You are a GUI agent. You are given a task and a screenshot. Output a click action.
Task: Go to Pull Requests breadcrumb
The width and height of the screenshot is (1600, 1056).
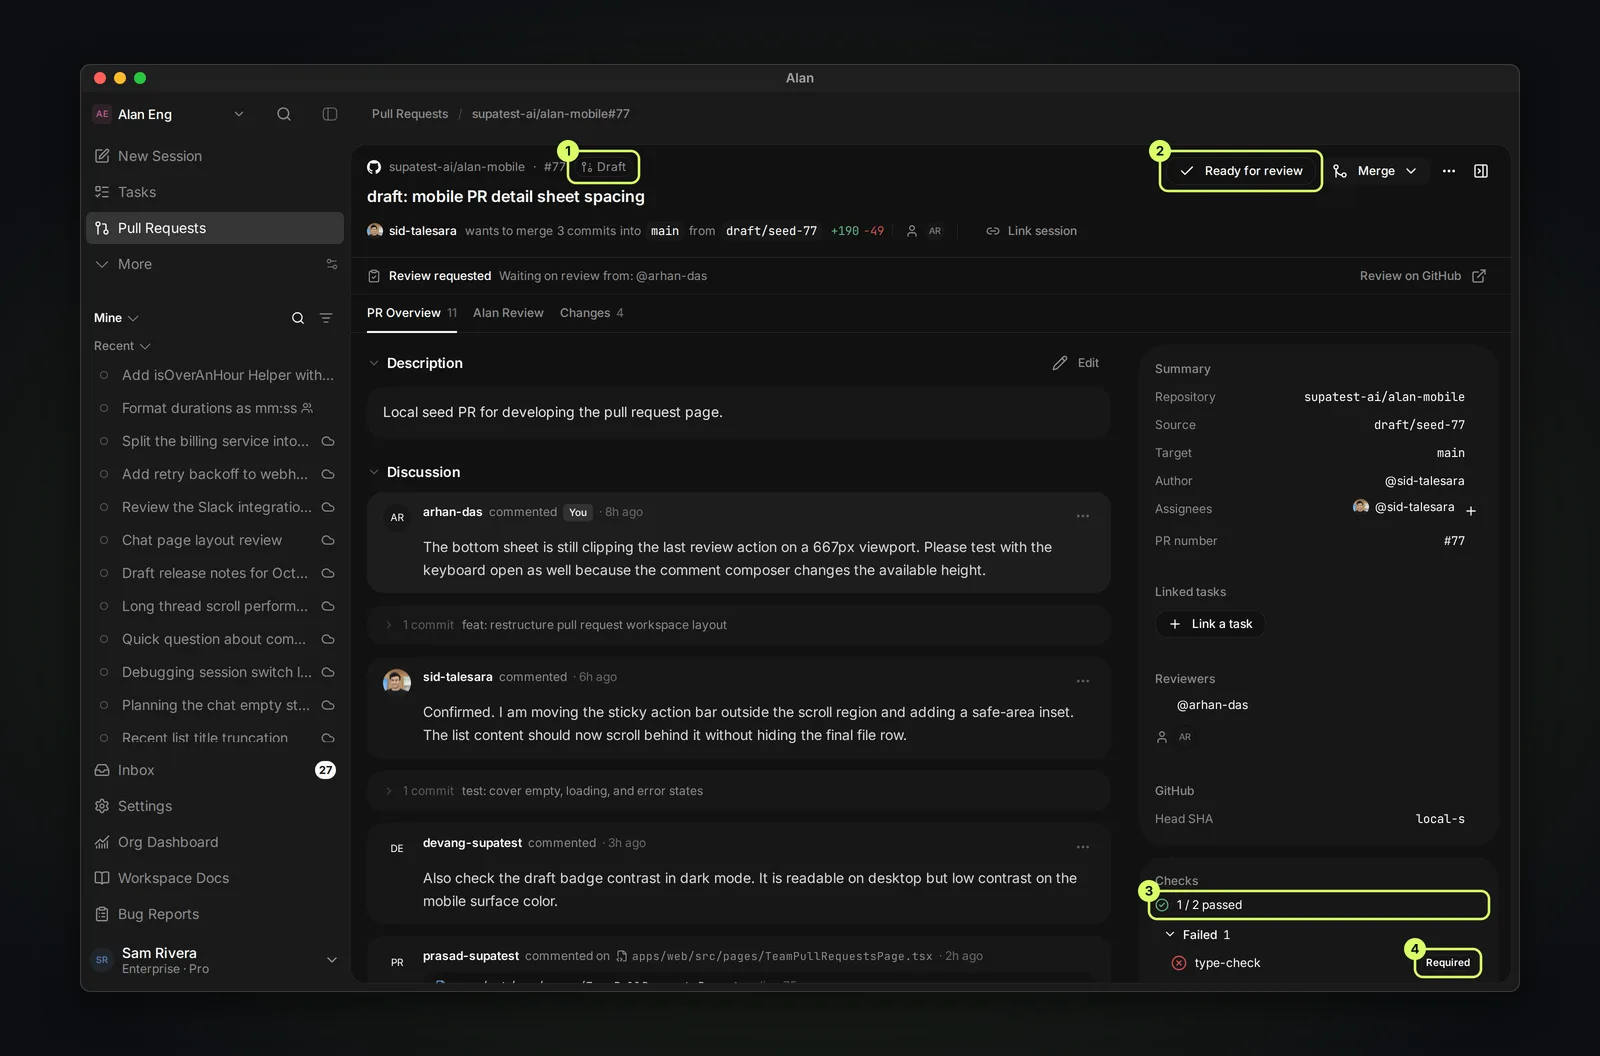[x=410, y=114]
